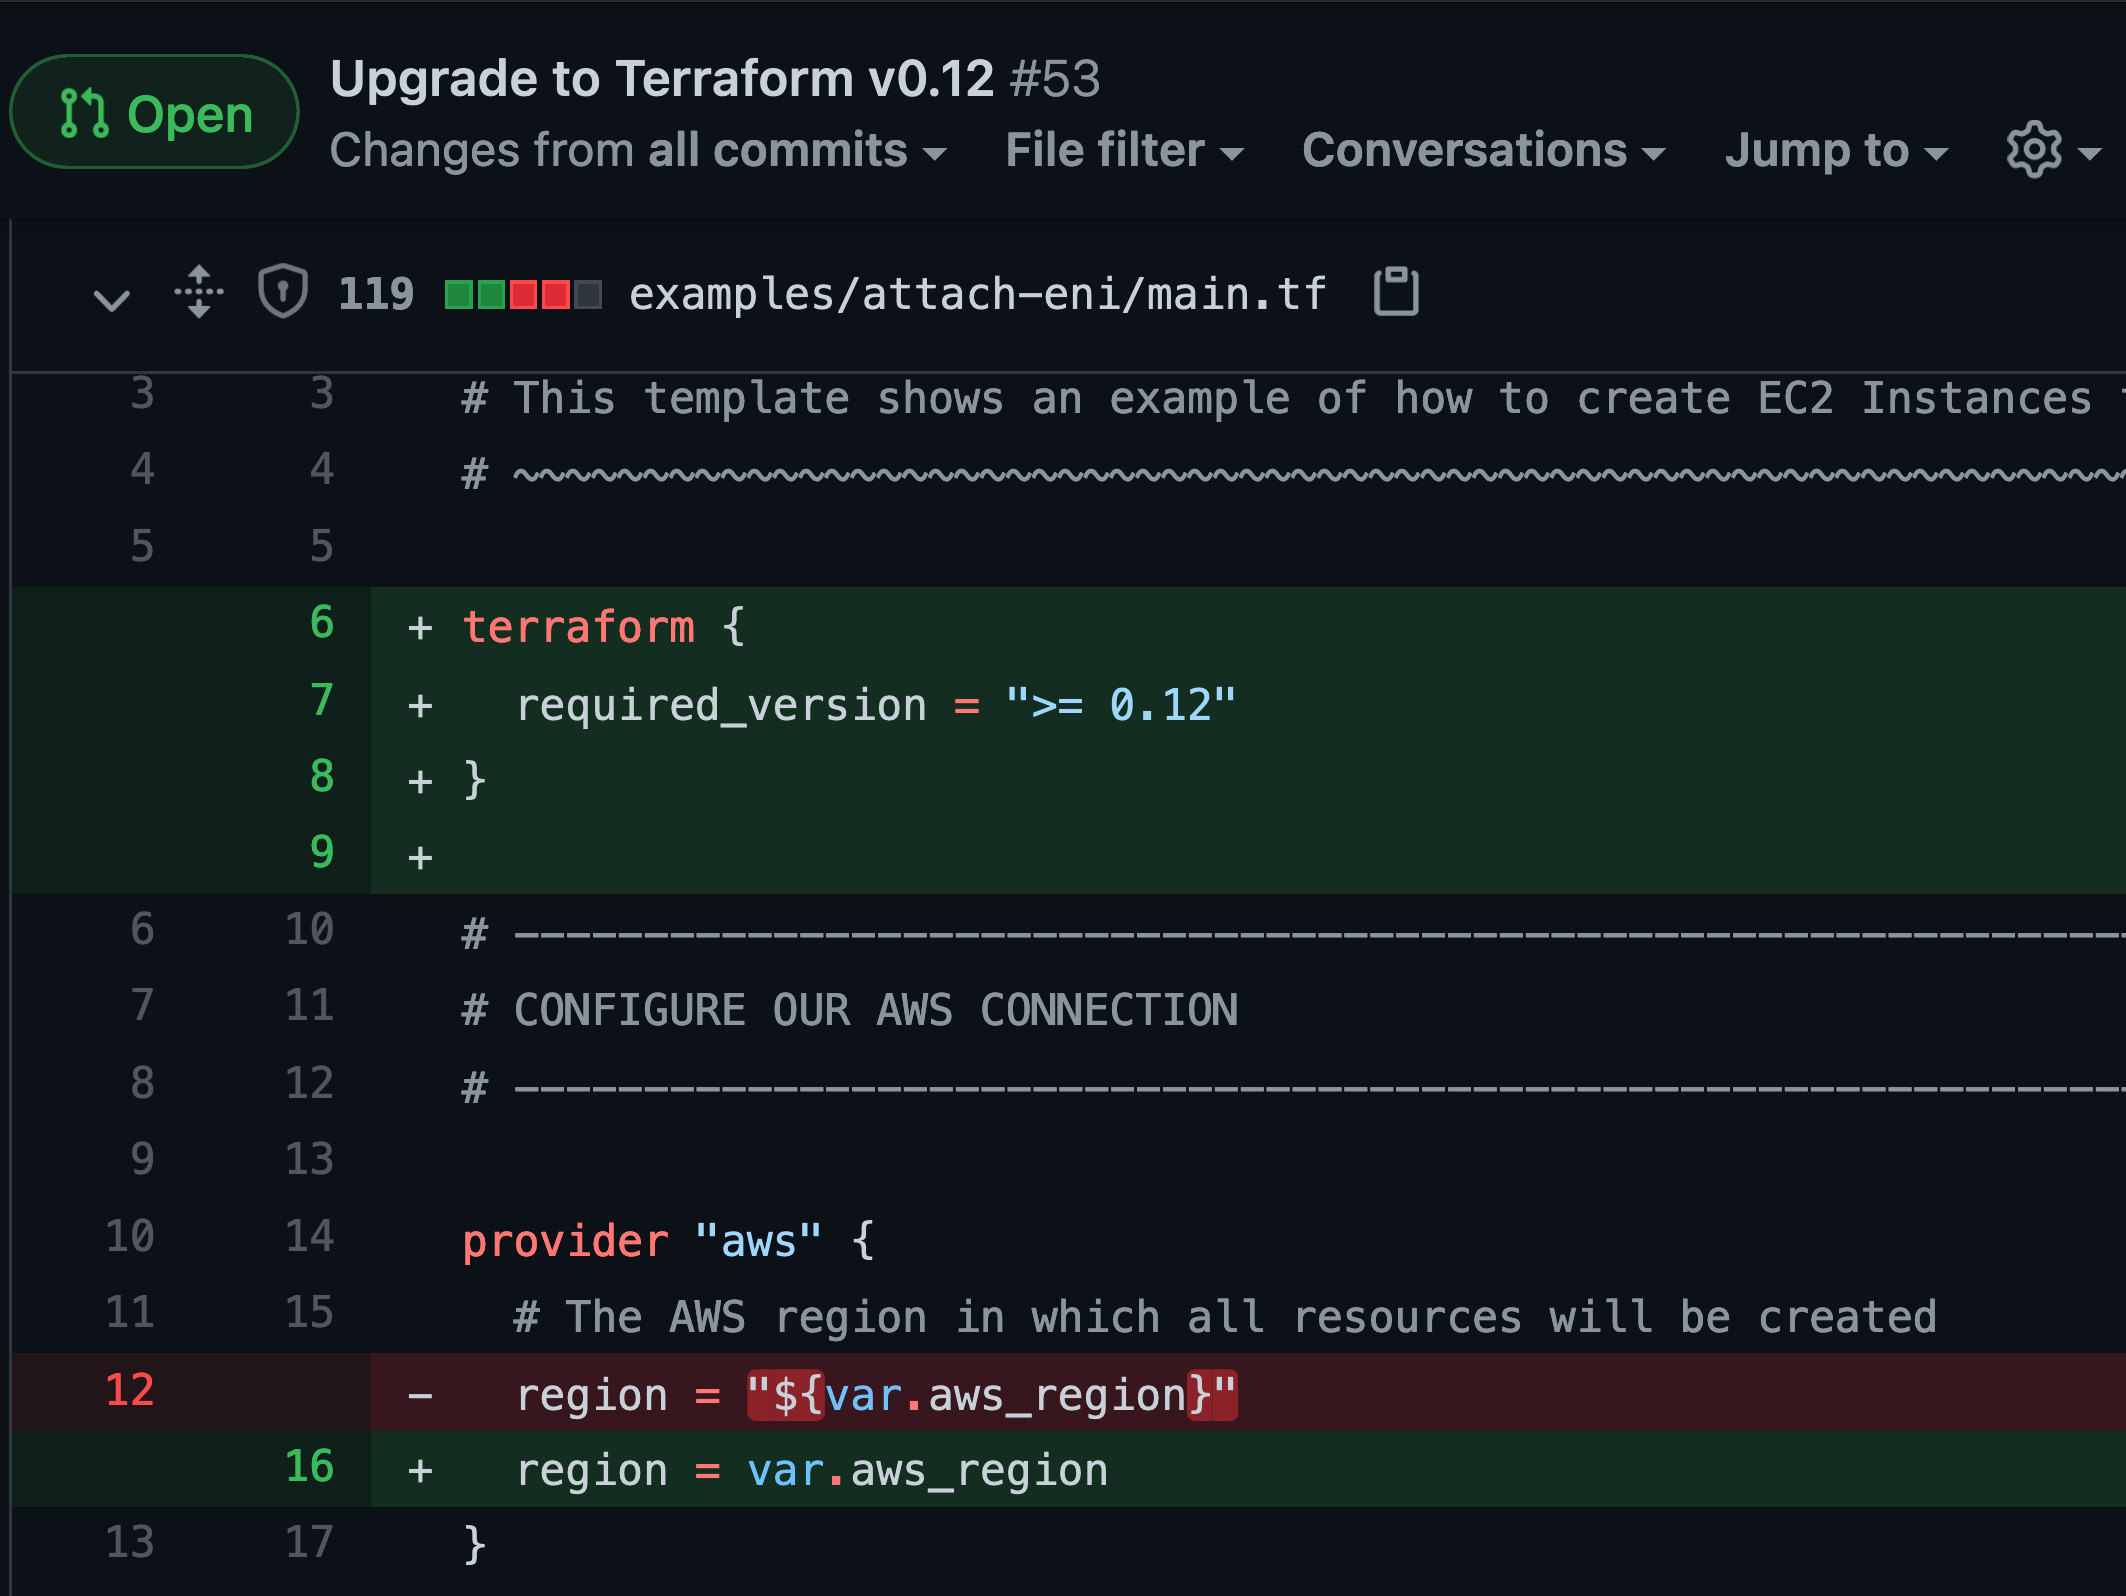Click the diffstat colored squares bar
The image size is (2126, 1596).
pyautogui.click(x=523, y=294)
